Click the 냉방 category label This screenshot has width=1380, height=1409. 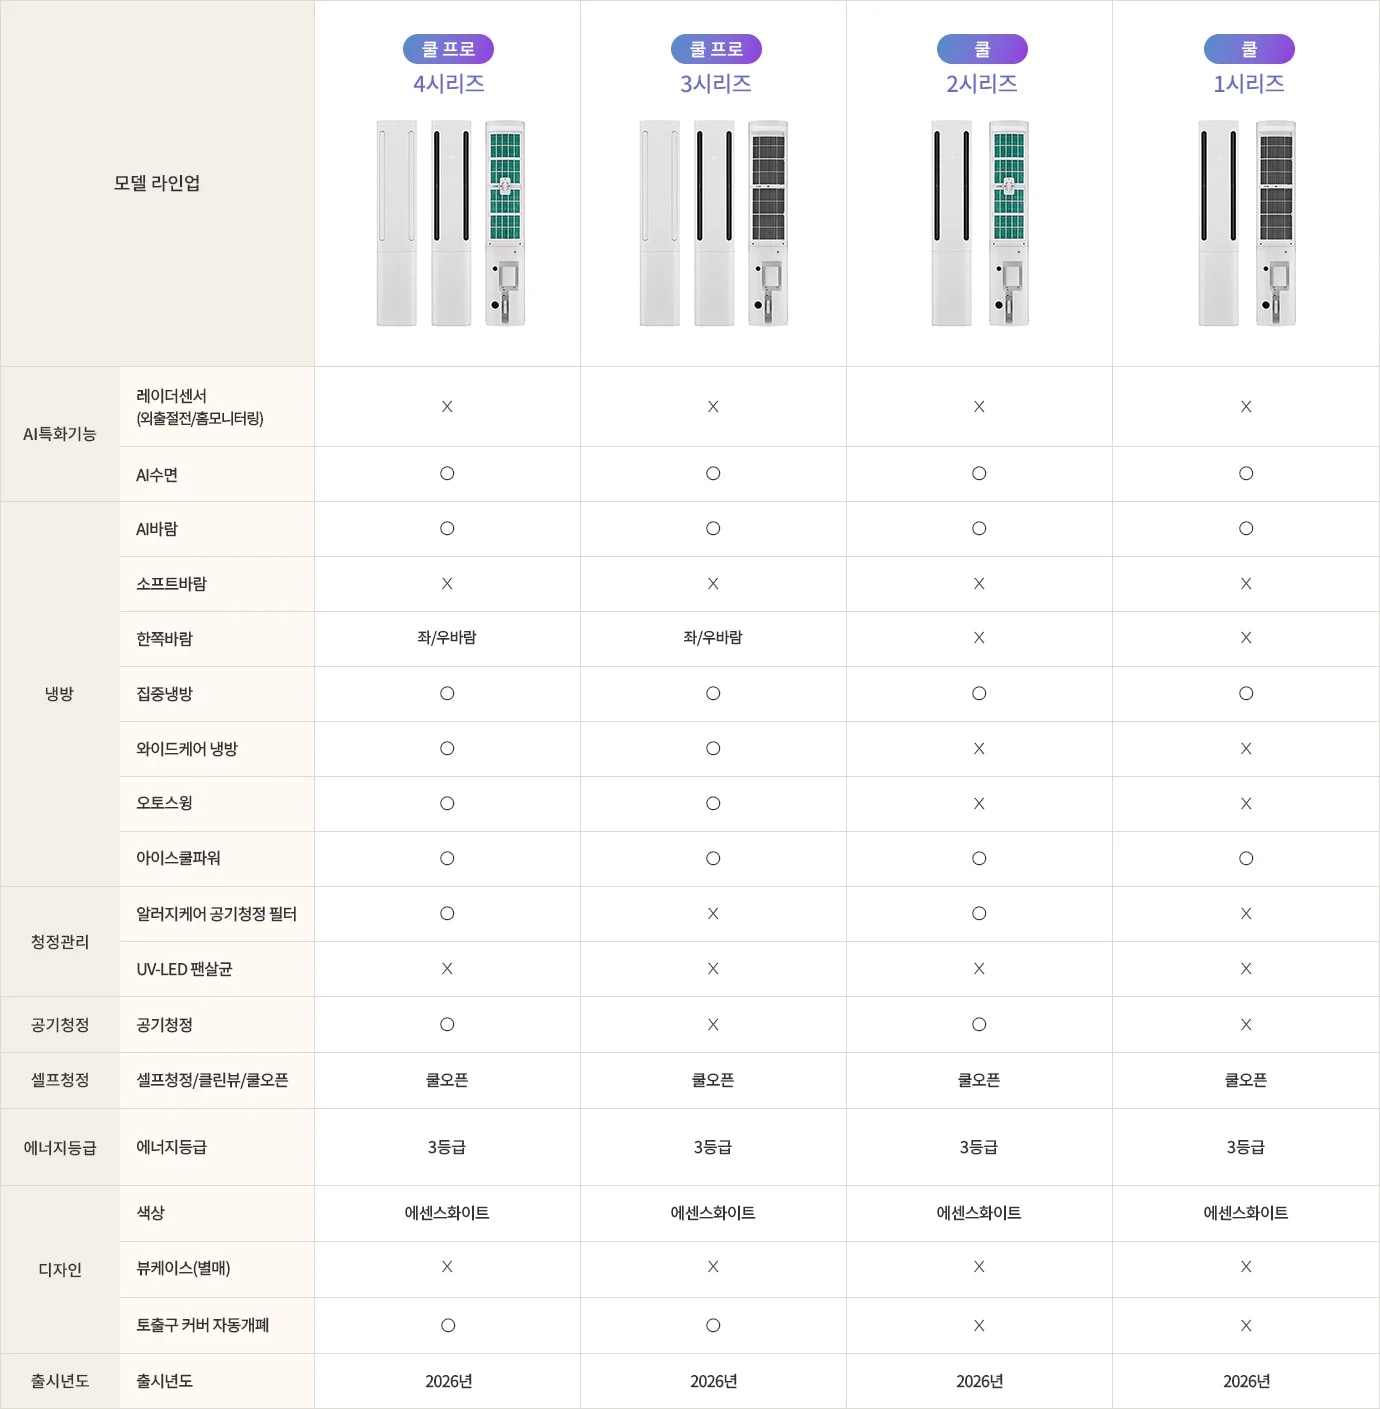point(60,694)
